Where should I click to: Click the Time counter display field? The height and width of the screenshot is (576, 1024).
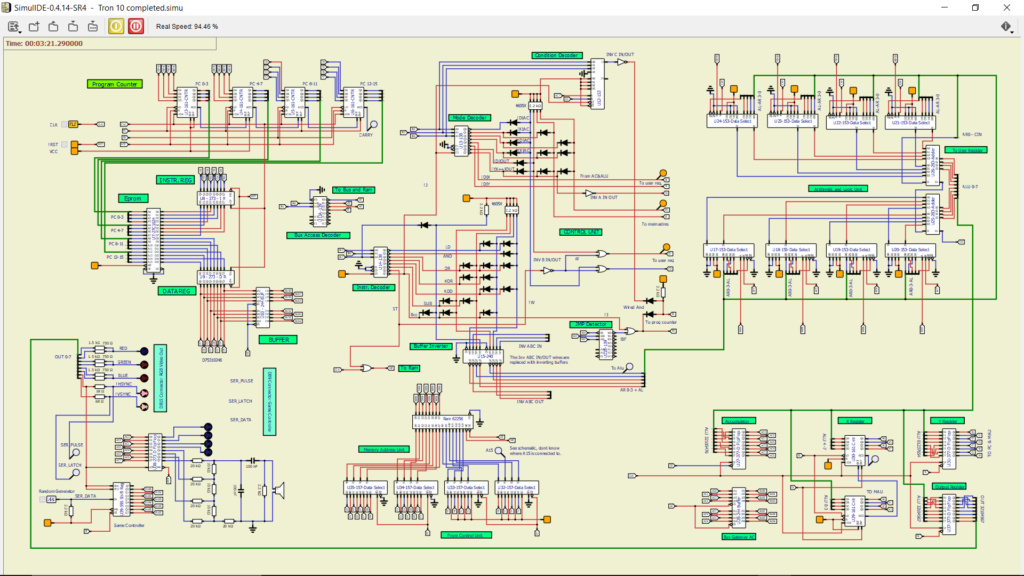coord(110,44)
